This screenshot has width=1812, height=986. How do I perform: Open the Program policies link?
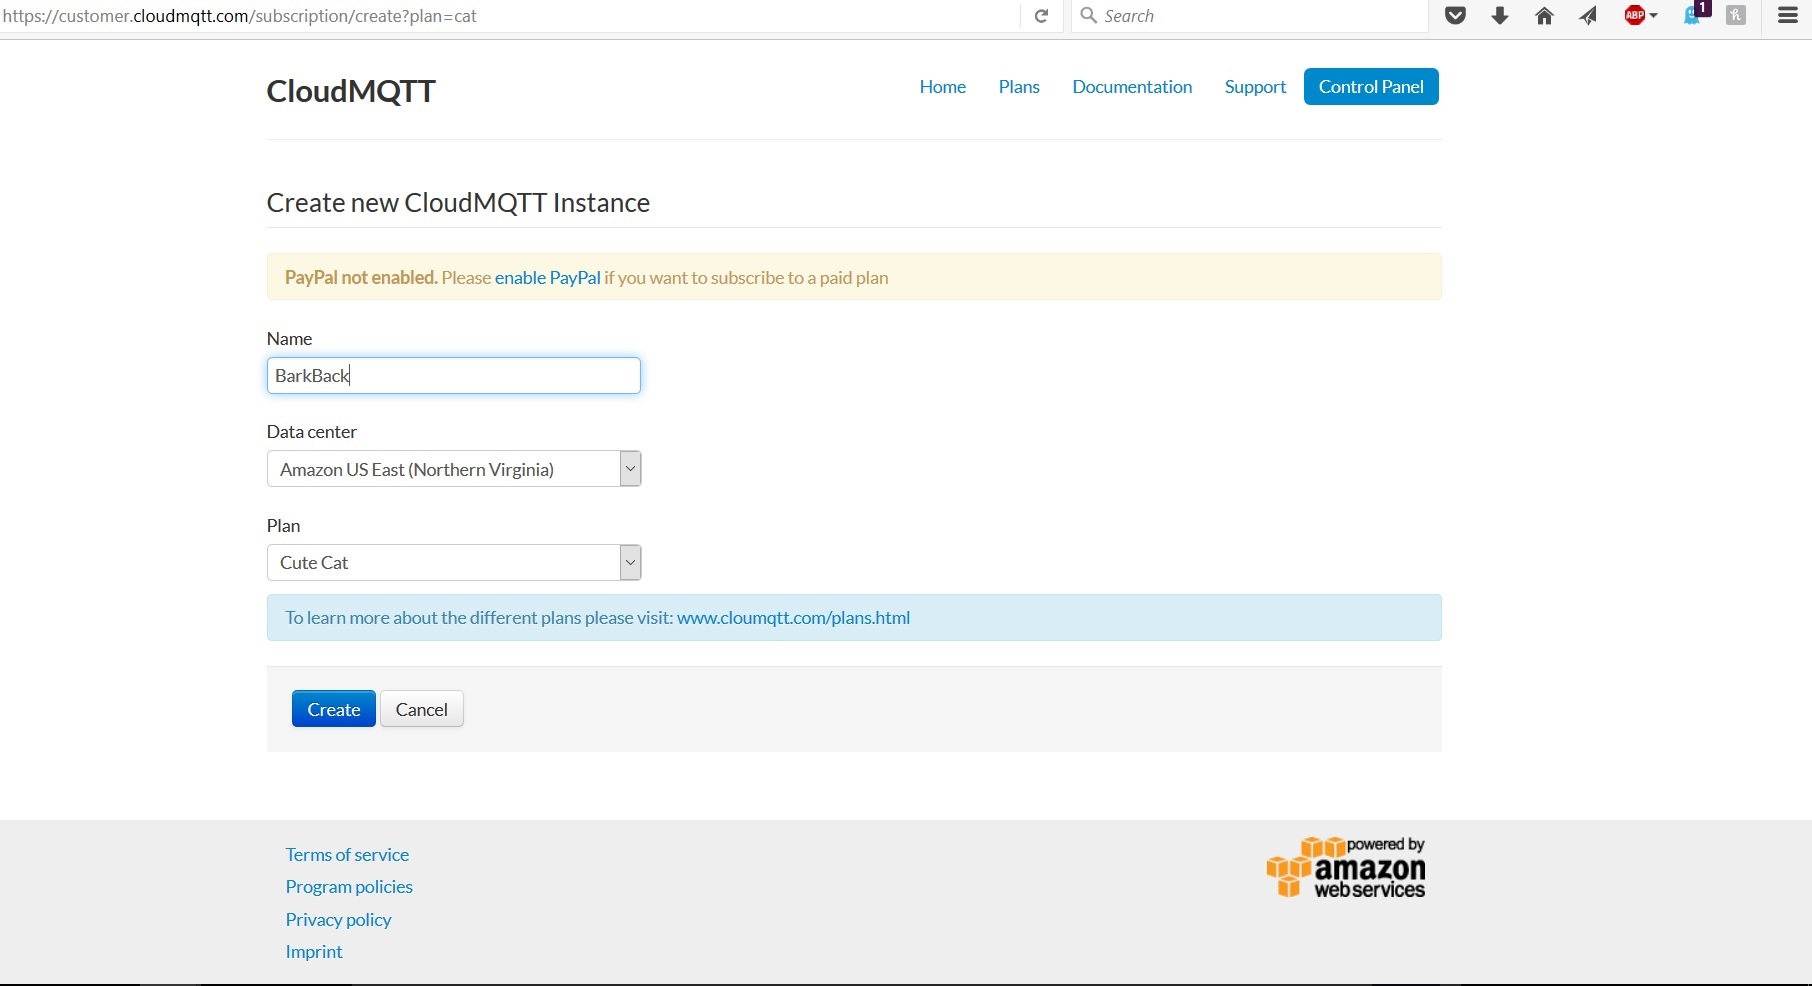click(349, 887)
